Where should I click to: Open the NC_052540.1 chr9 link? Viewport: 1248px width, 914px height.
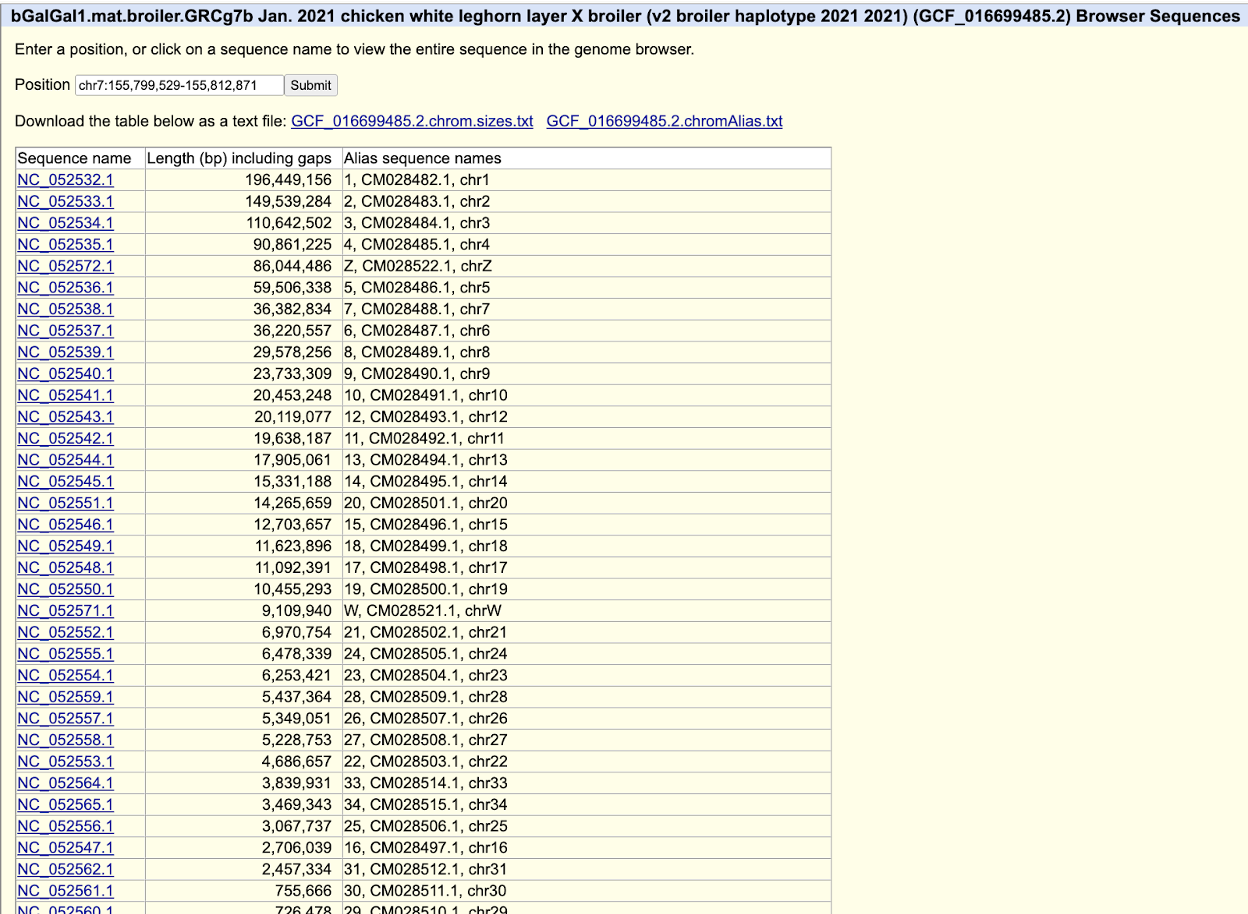(x=65, y=374)
